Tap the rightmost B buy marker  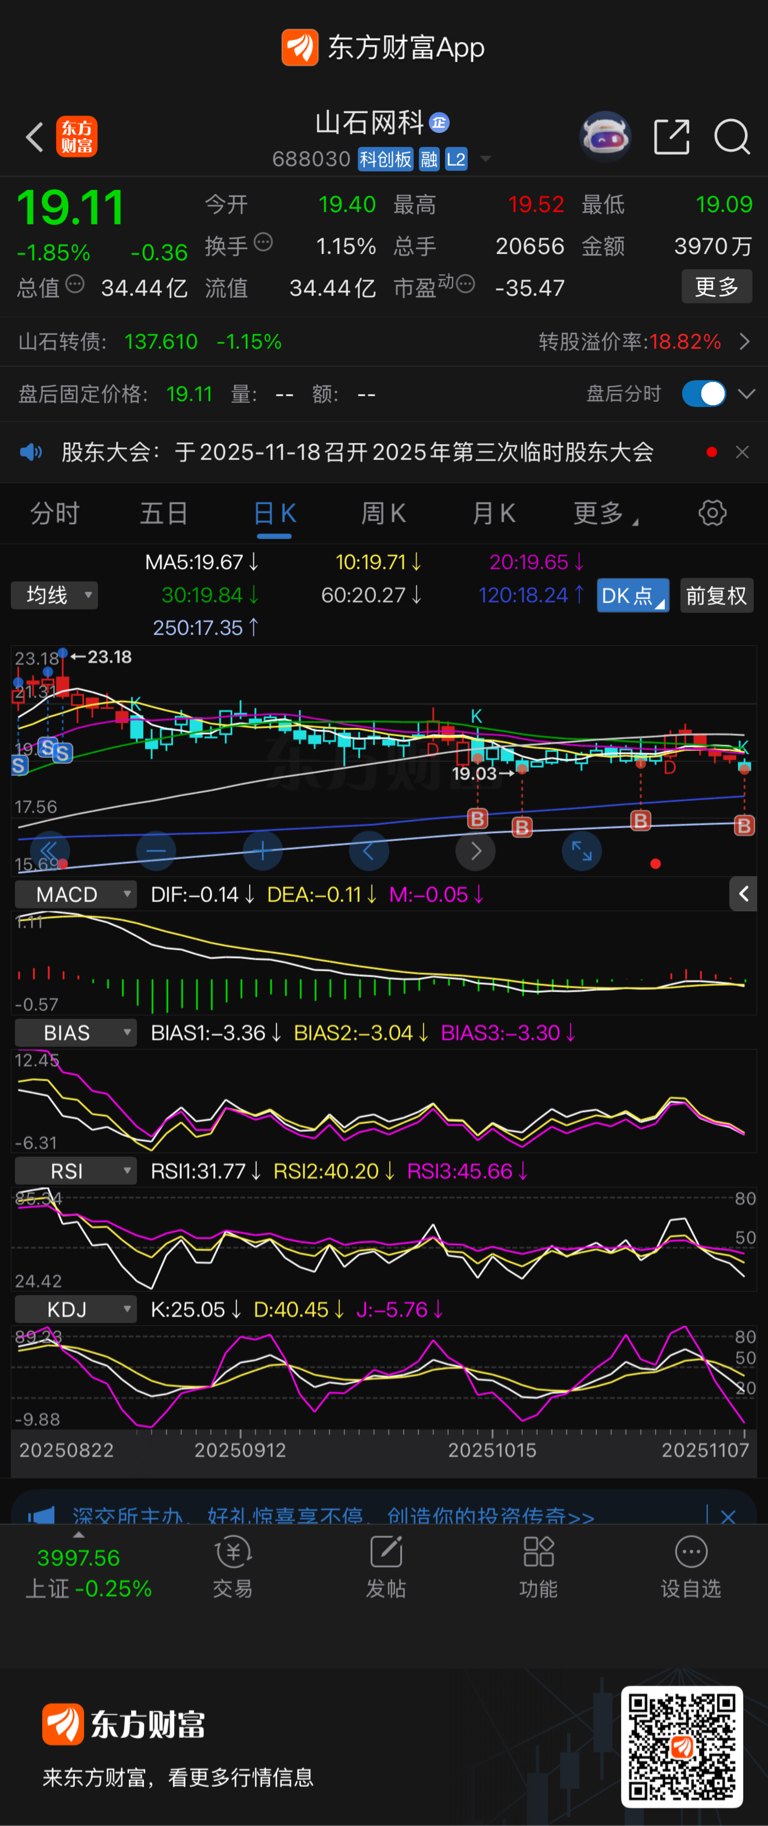click(x=744, y=826)
